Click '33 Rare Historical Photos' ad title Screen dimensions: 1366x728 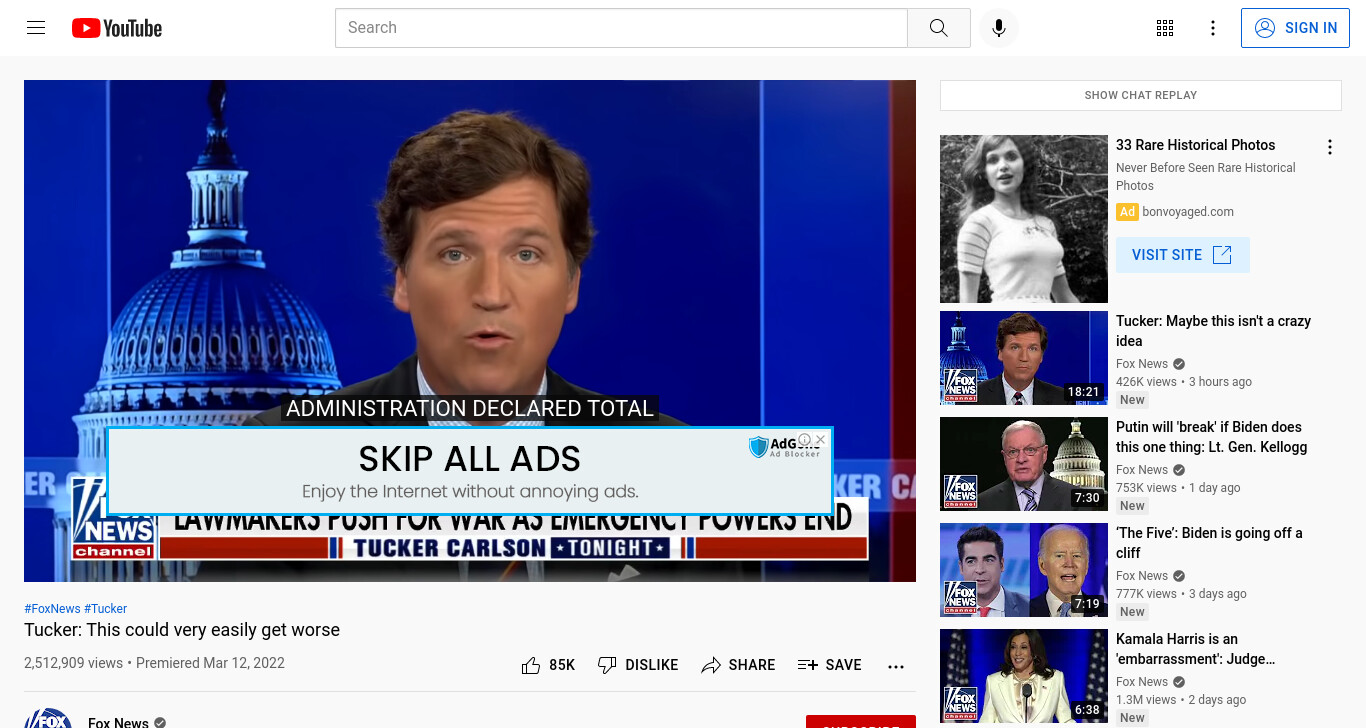[x=1196, y=145]
